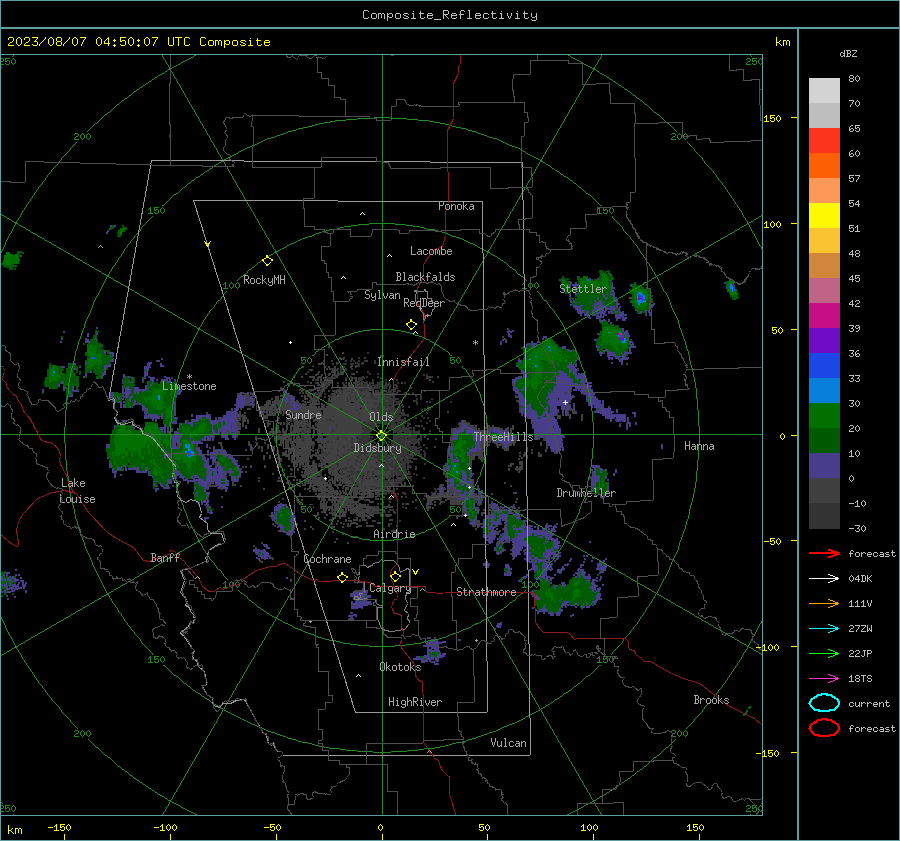
Task: Click the dBZ legend heading
Action: click(x=848, y=53)
